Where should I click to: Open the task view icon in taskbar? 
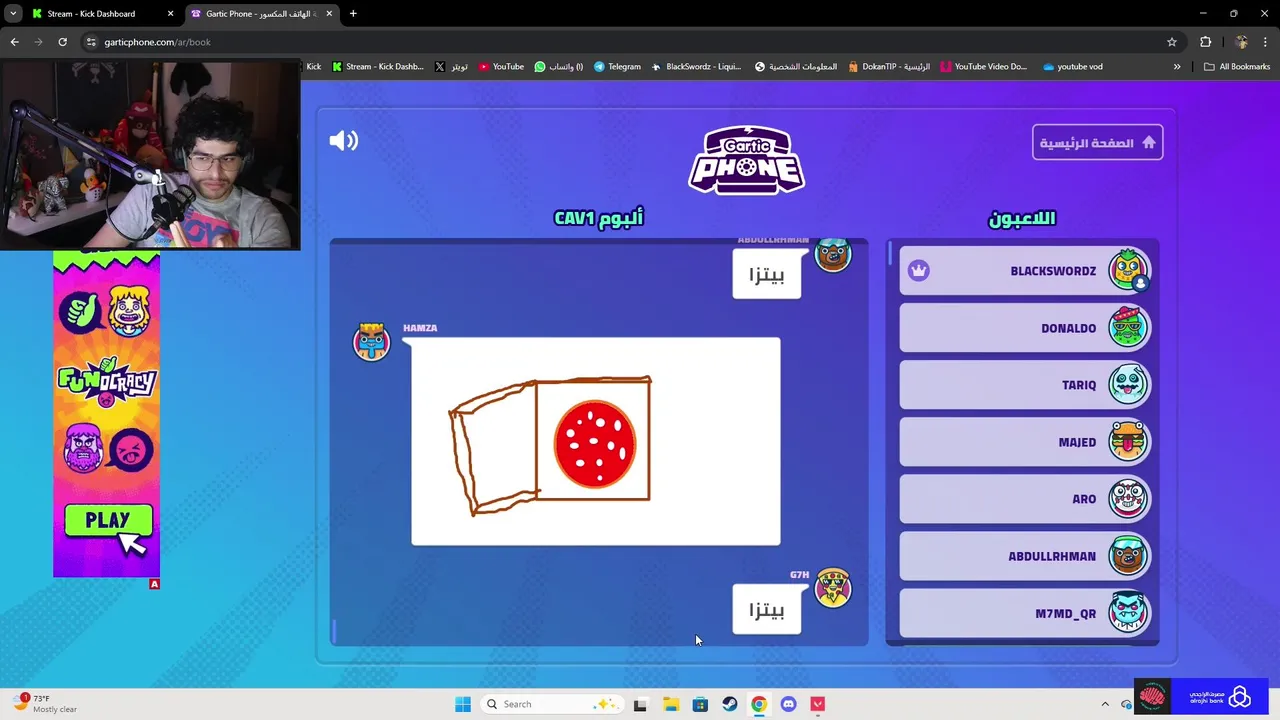click(x=640, y=704)
